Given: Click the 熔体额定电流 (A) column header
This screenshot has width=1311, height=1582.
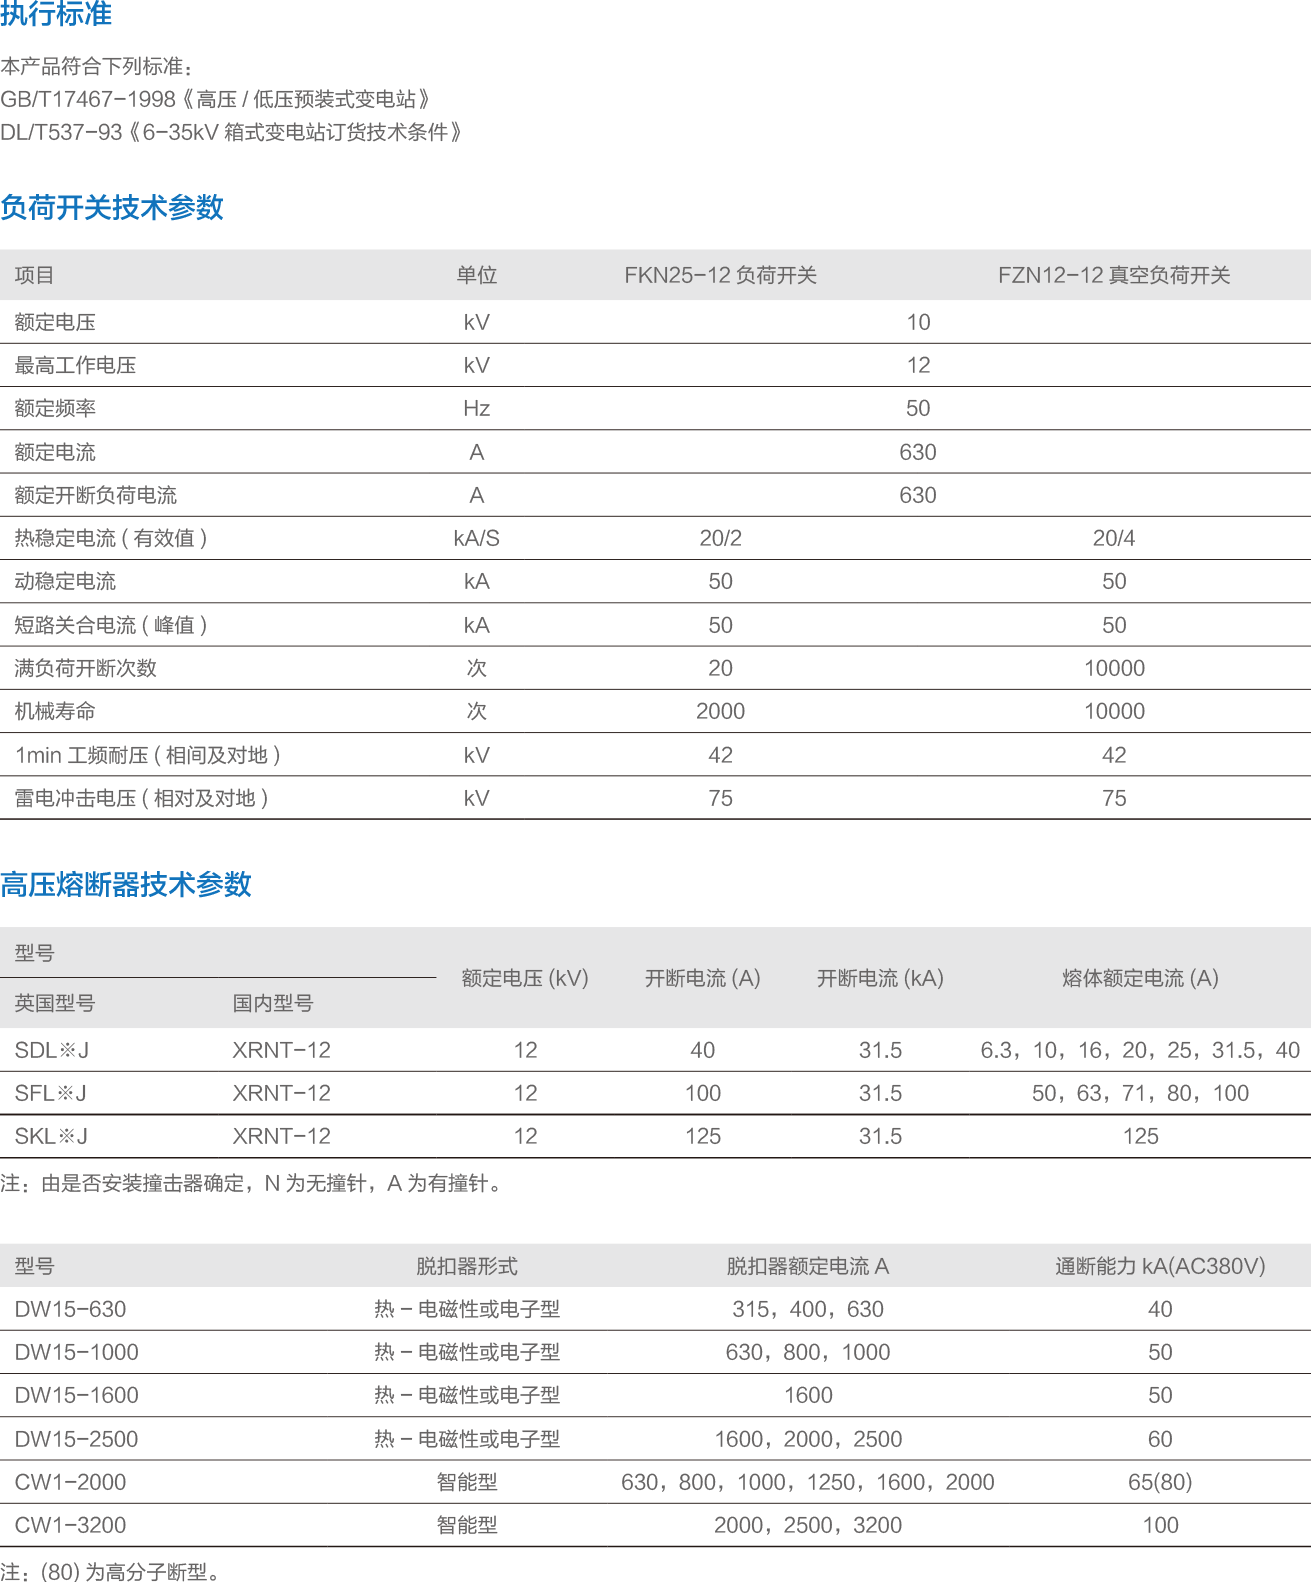Looking at the screenshot, I should click(x=1140, y=978).
